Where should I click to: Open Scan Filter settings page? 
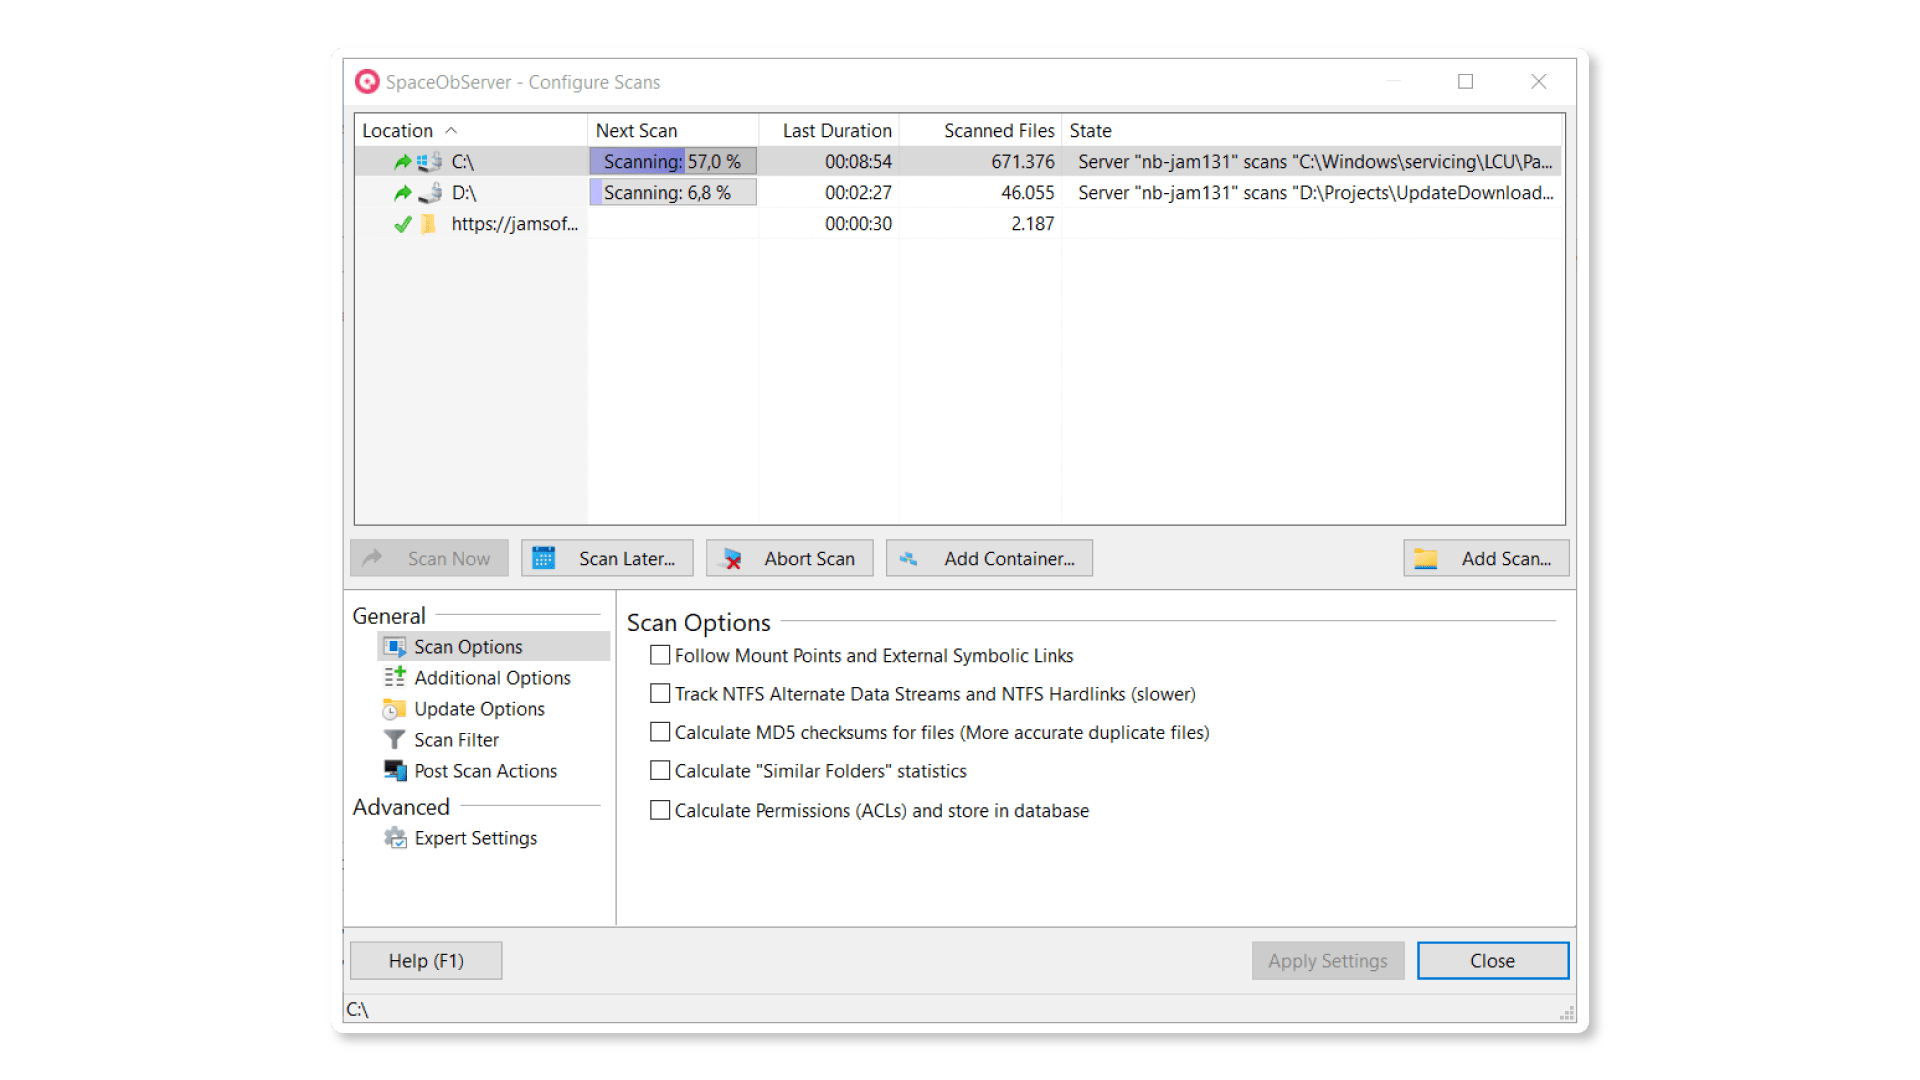click(x=456, y=740)
